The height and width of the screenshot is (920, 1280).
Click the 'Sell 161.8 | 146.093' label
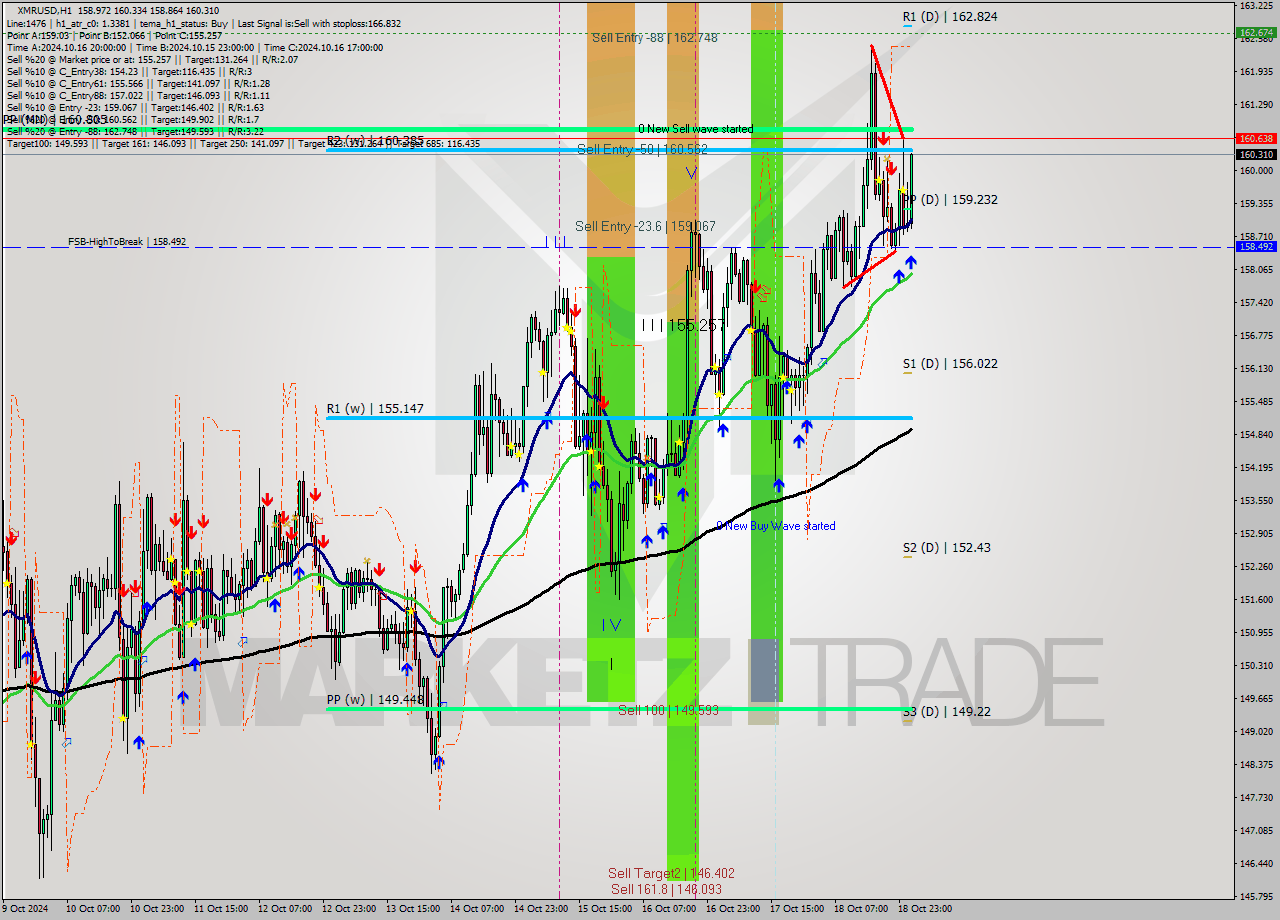[x=665, y=889]
